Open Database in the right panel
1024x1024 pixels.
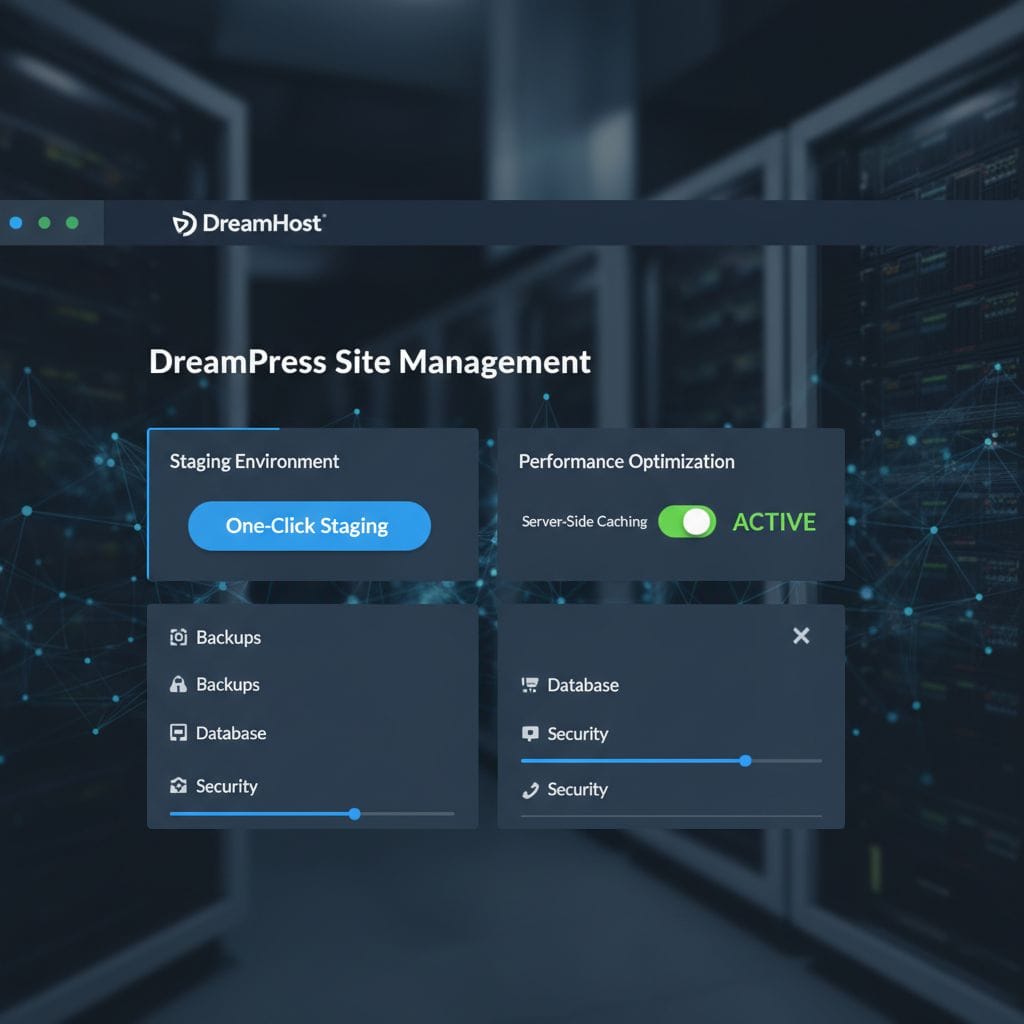tap(570, 685)
